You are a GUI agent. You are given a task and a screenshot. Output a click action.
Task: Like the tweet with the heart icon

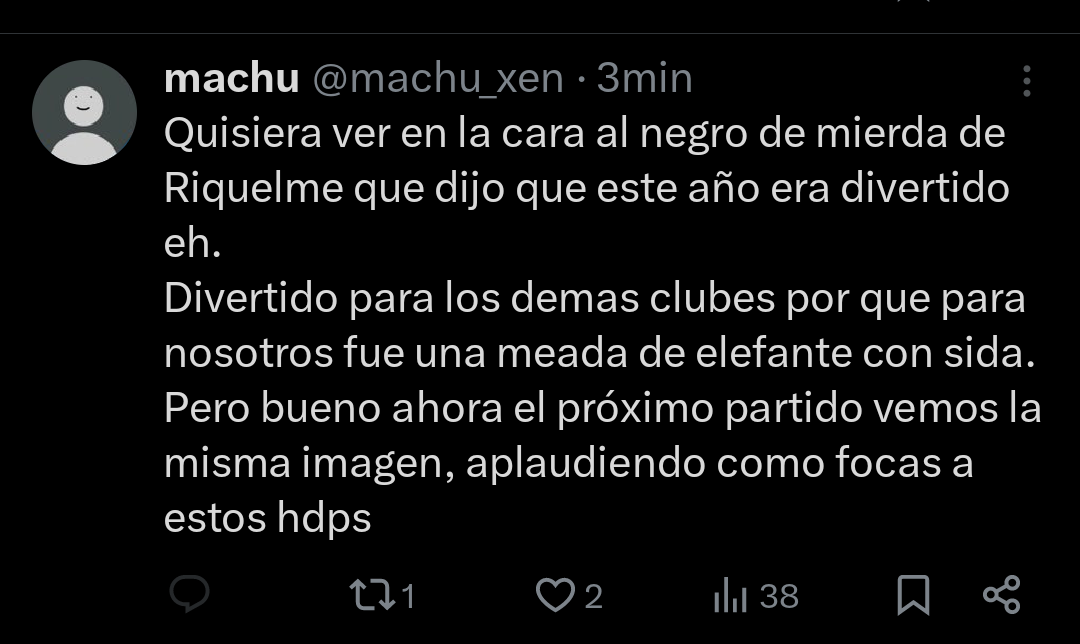555,595
